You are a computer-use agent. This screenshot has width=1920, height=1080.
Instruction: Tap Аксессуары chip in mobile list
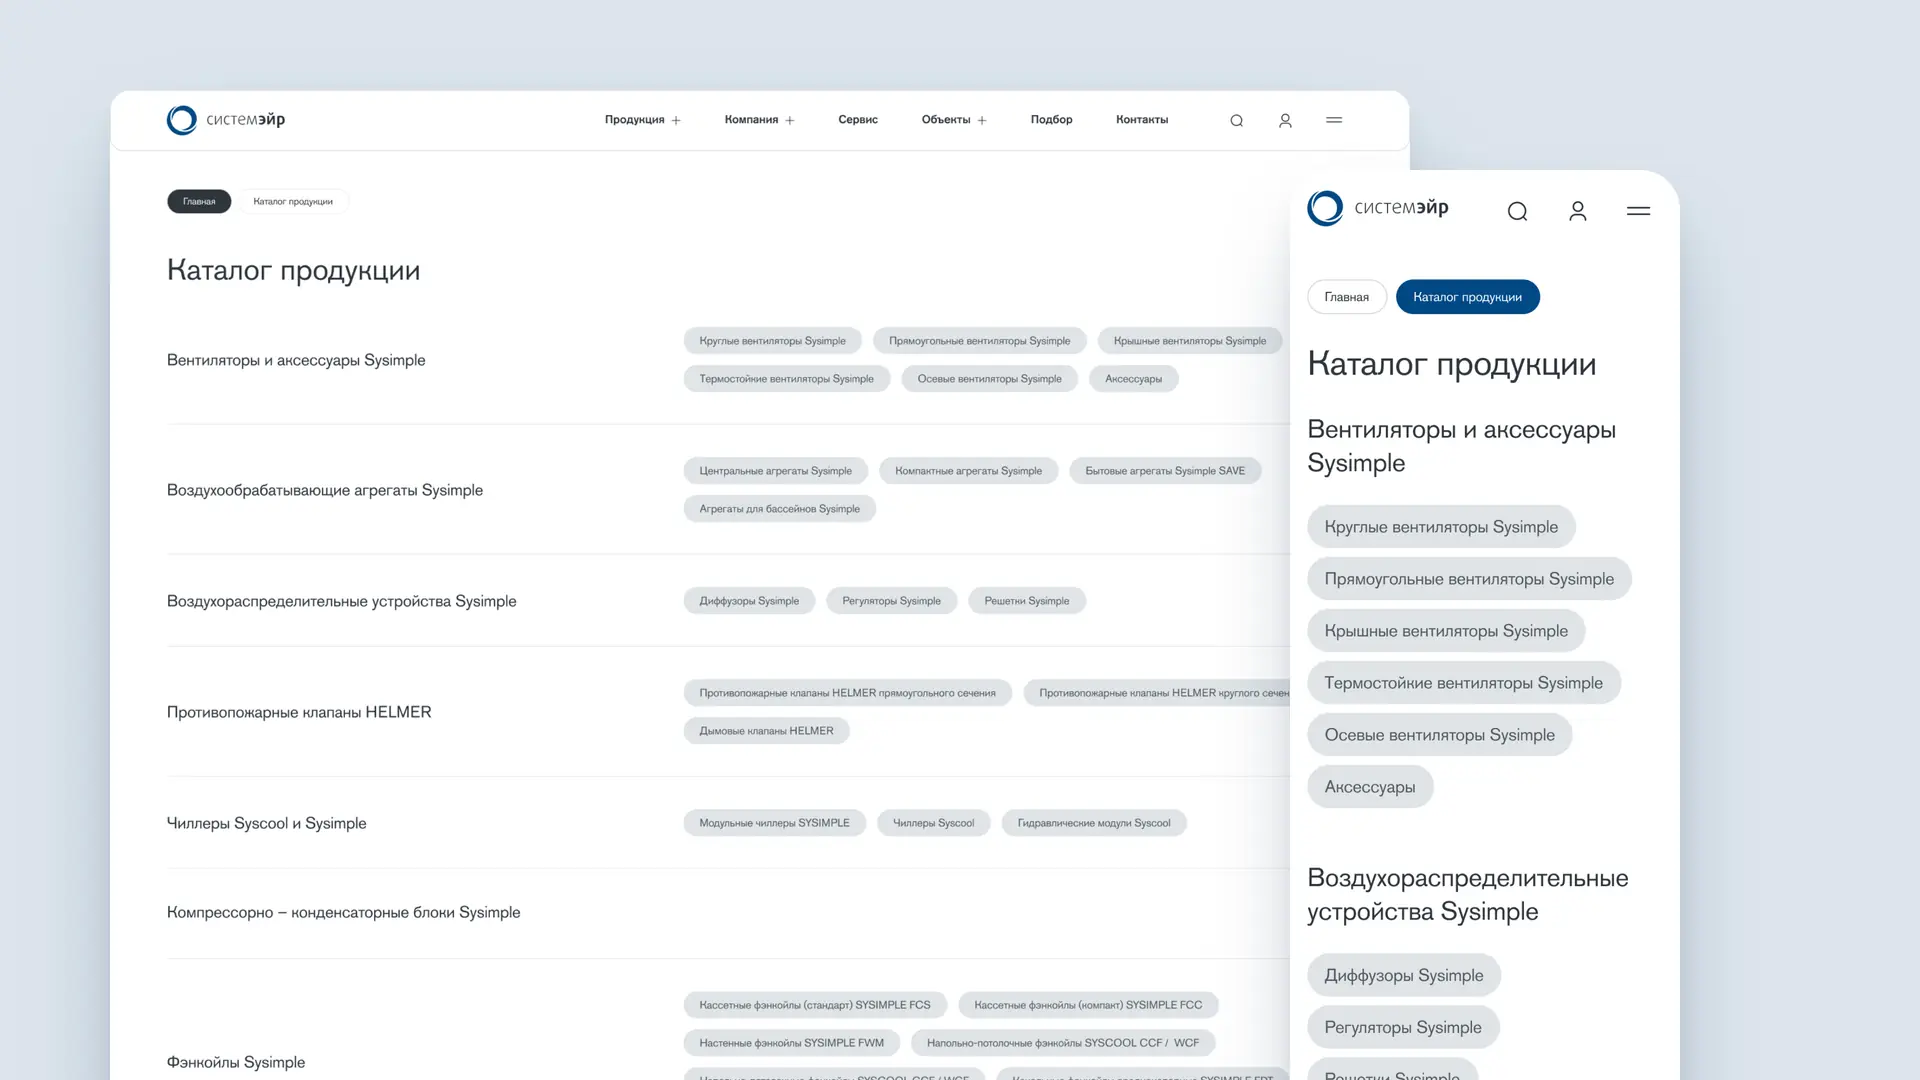[1370, 787]
